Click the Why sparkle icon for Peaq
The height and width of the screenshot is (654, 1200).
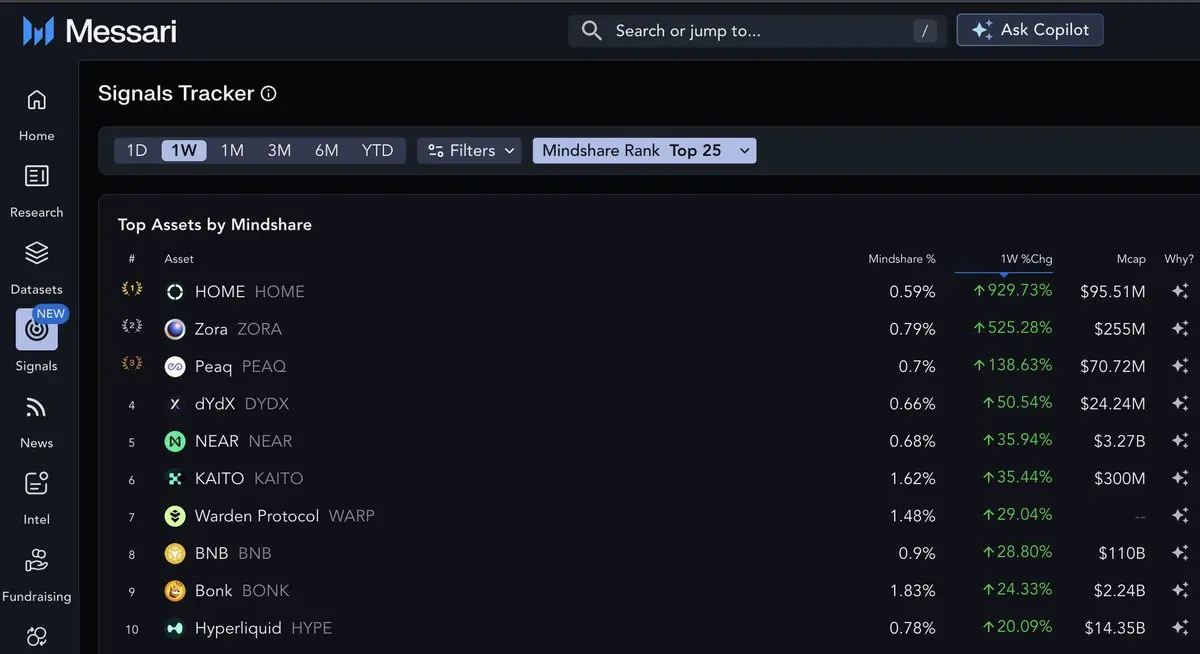point(1180,366)
